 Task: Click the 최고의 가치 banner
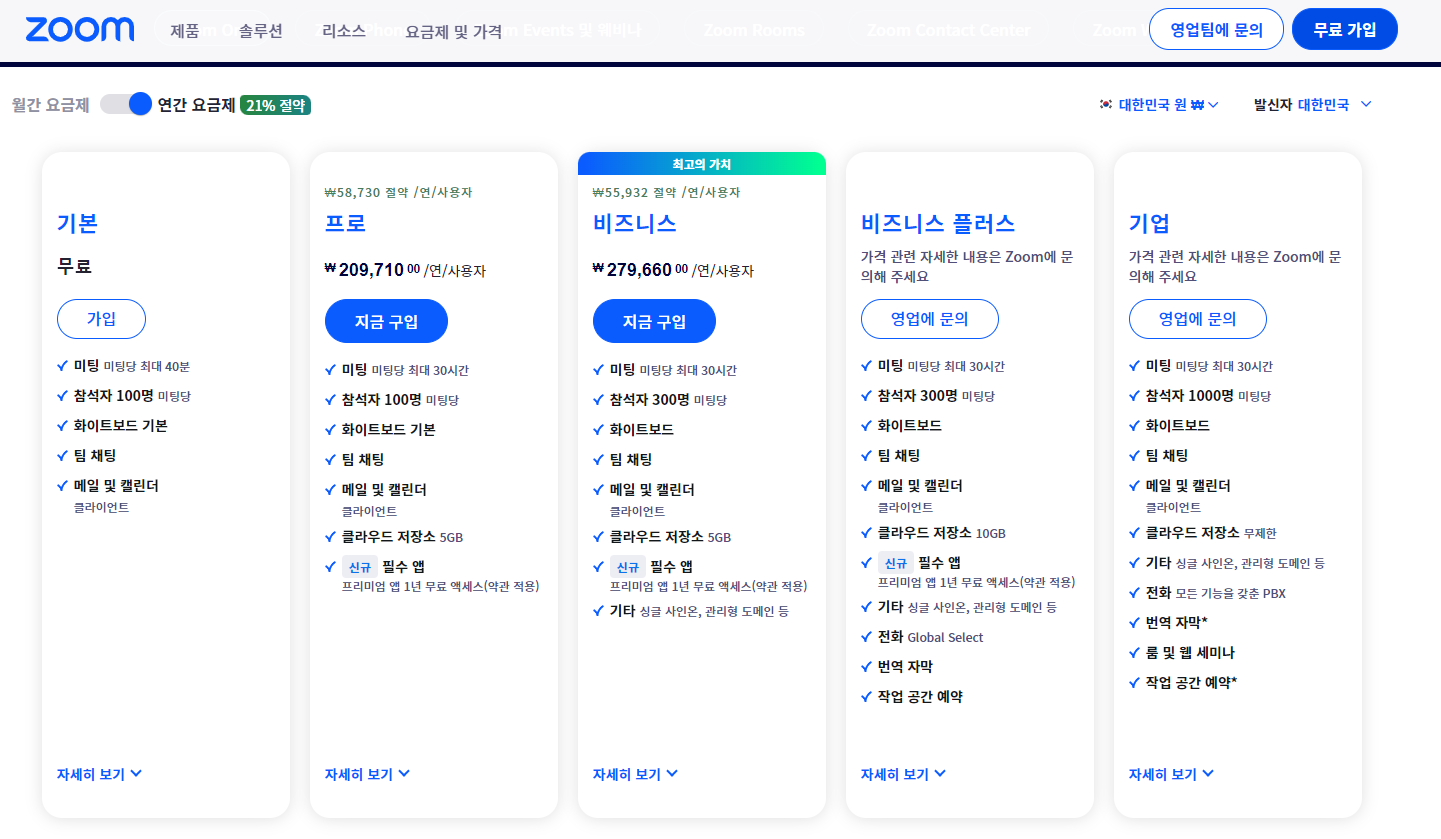702,164
